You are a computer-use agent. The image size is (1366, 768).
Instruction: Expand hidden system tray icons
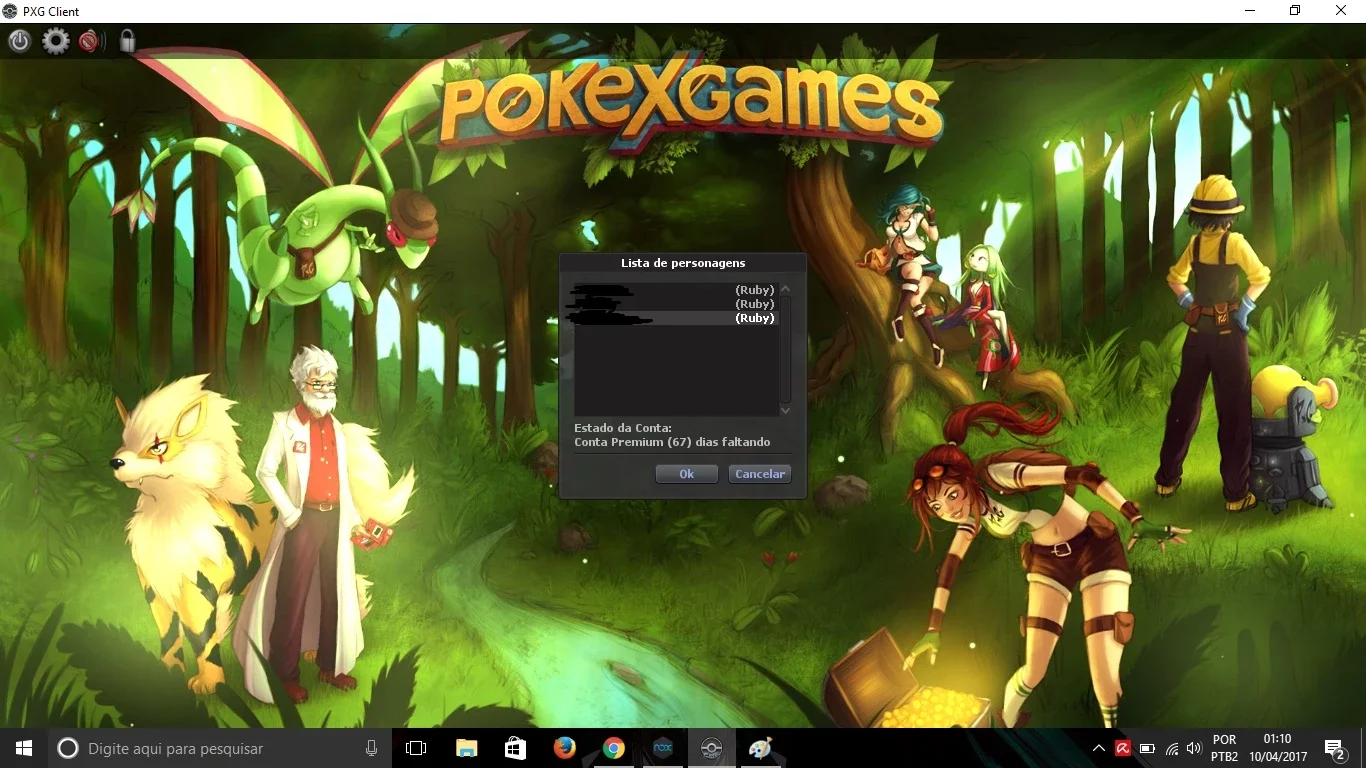(1099, 748)
